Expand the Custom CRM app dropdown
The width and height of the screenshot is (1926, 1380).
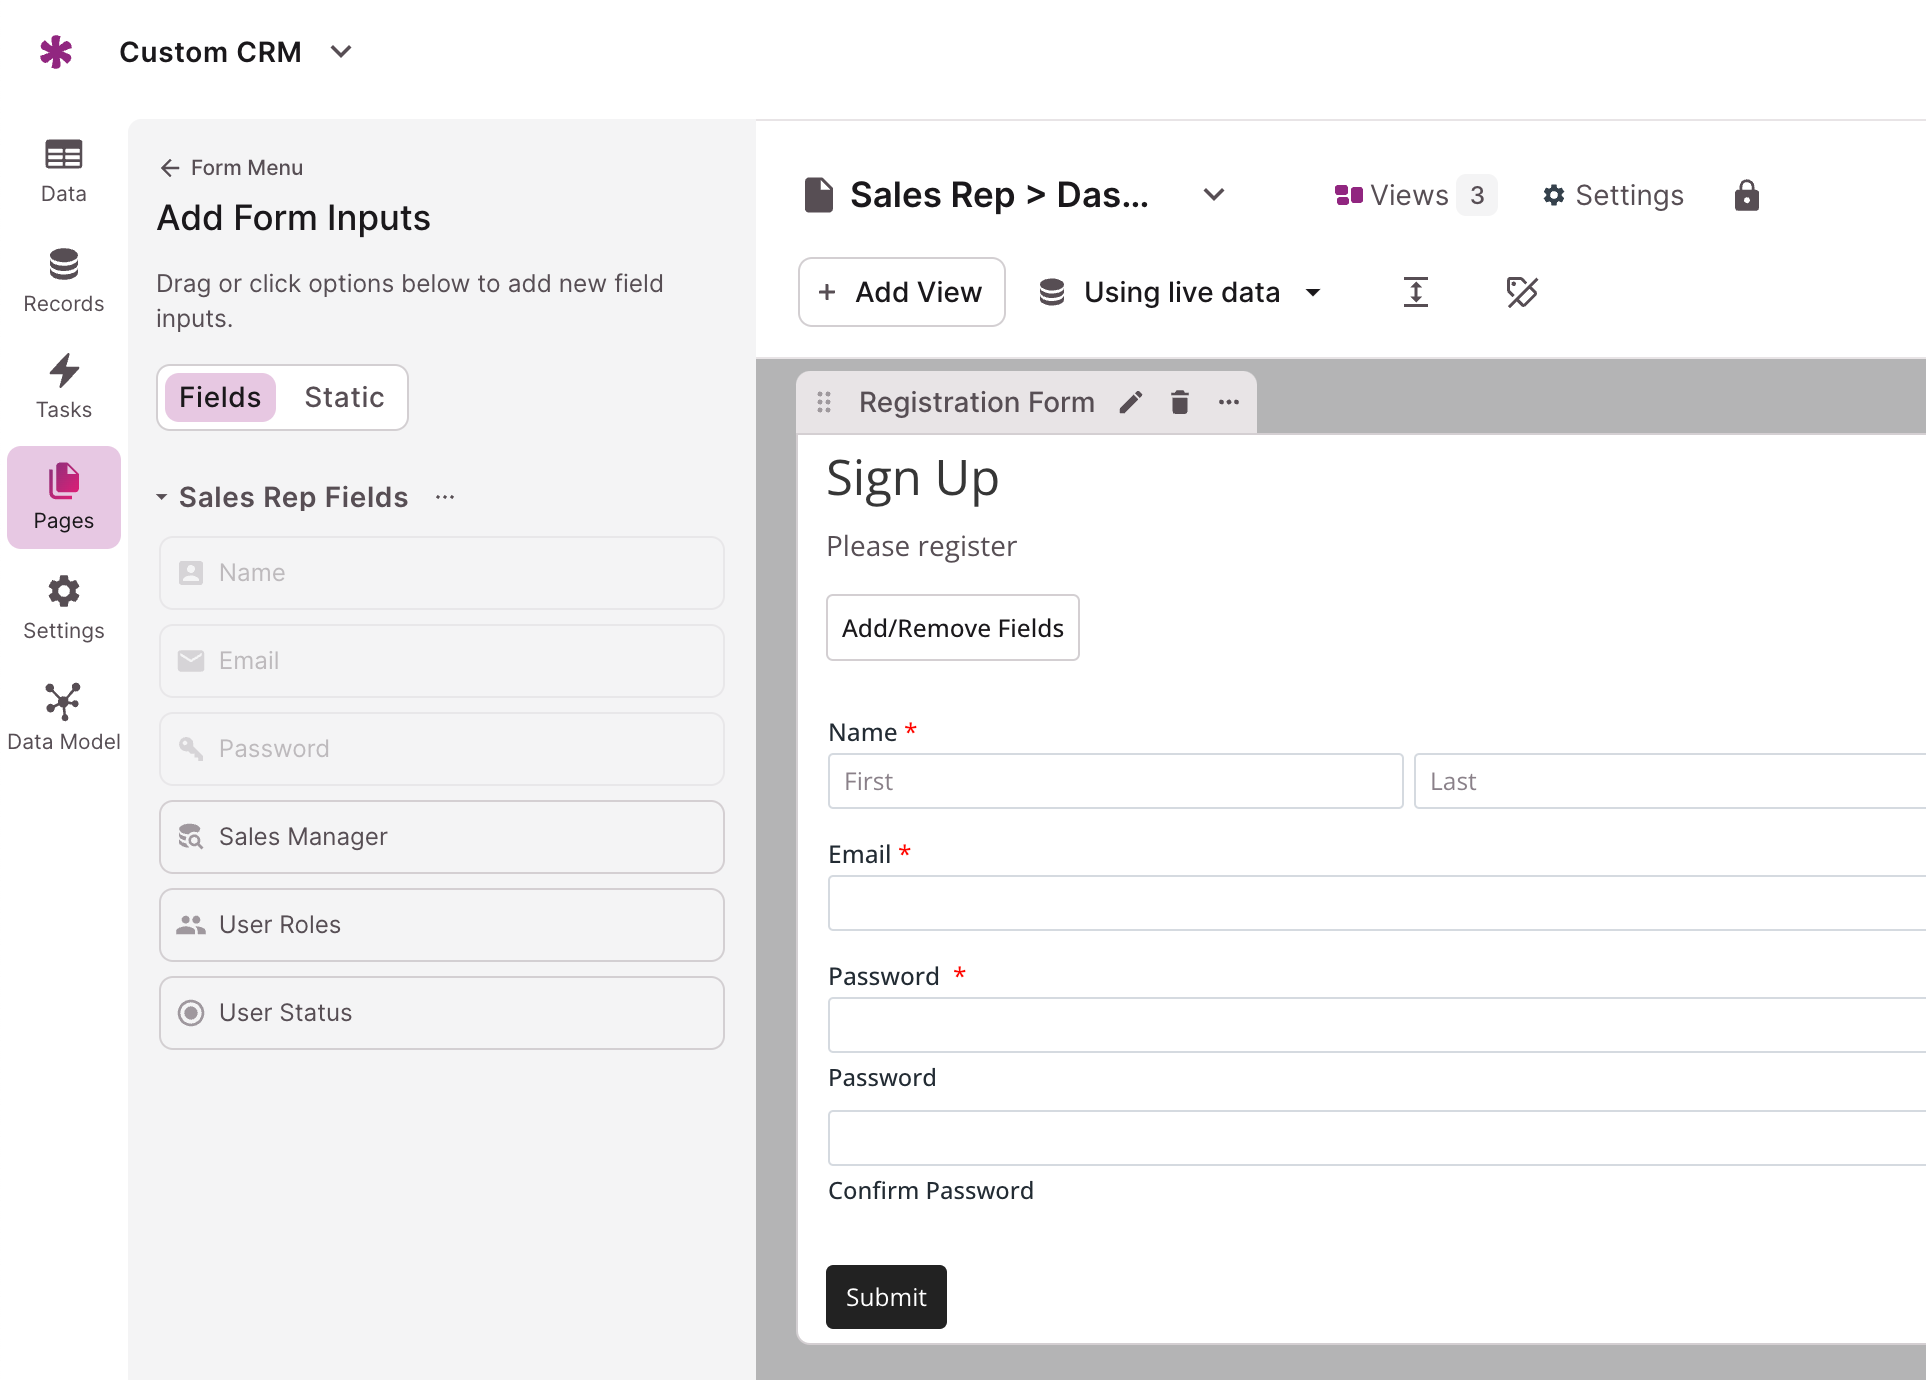(x=341, y=51)
